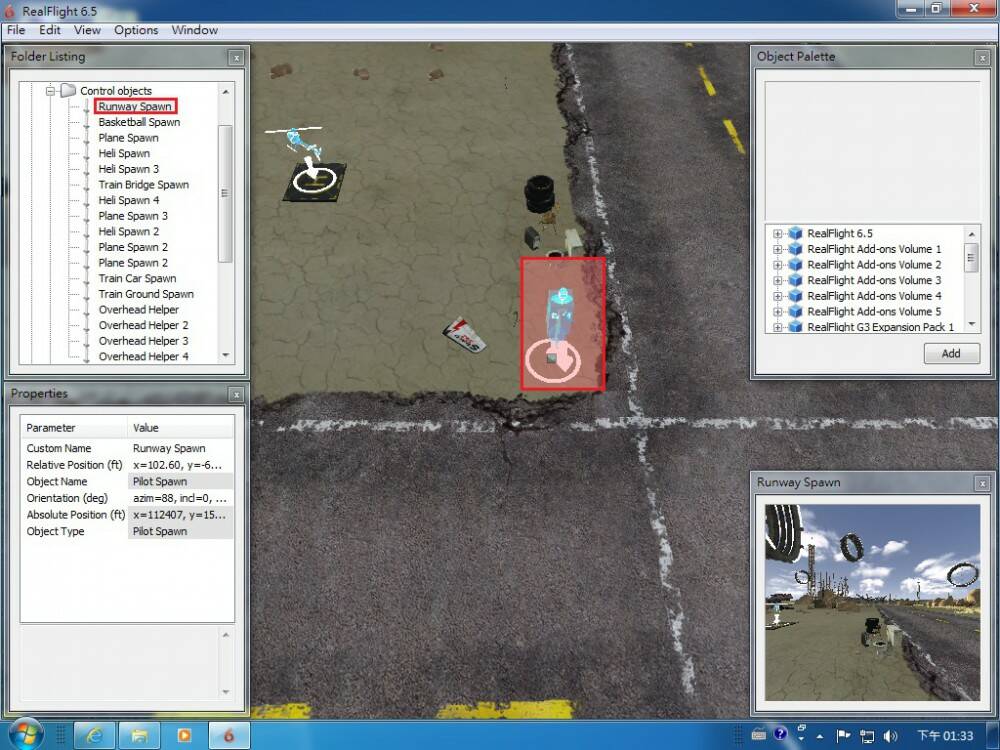Expand RealFlight Add-ons Volume 1
Screen dimensions: 1000x750
click(x=777, y=249)
